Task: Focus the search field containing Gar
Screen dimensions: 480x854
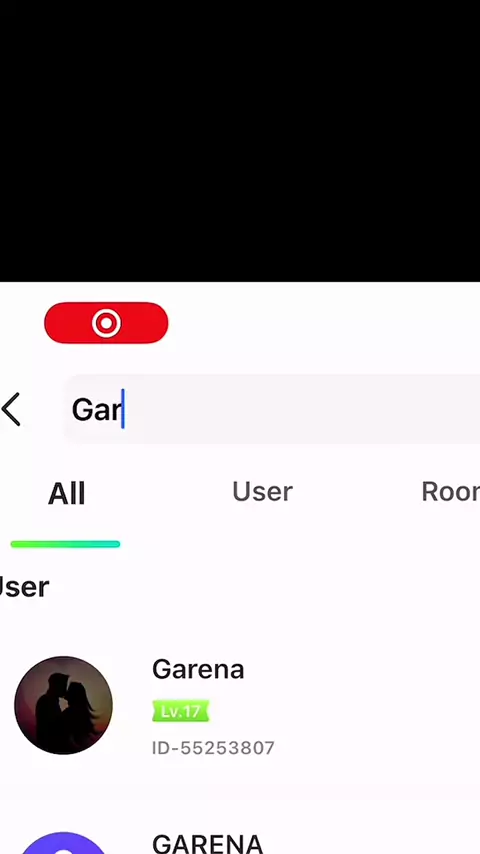Action: [x=272, y=409]
